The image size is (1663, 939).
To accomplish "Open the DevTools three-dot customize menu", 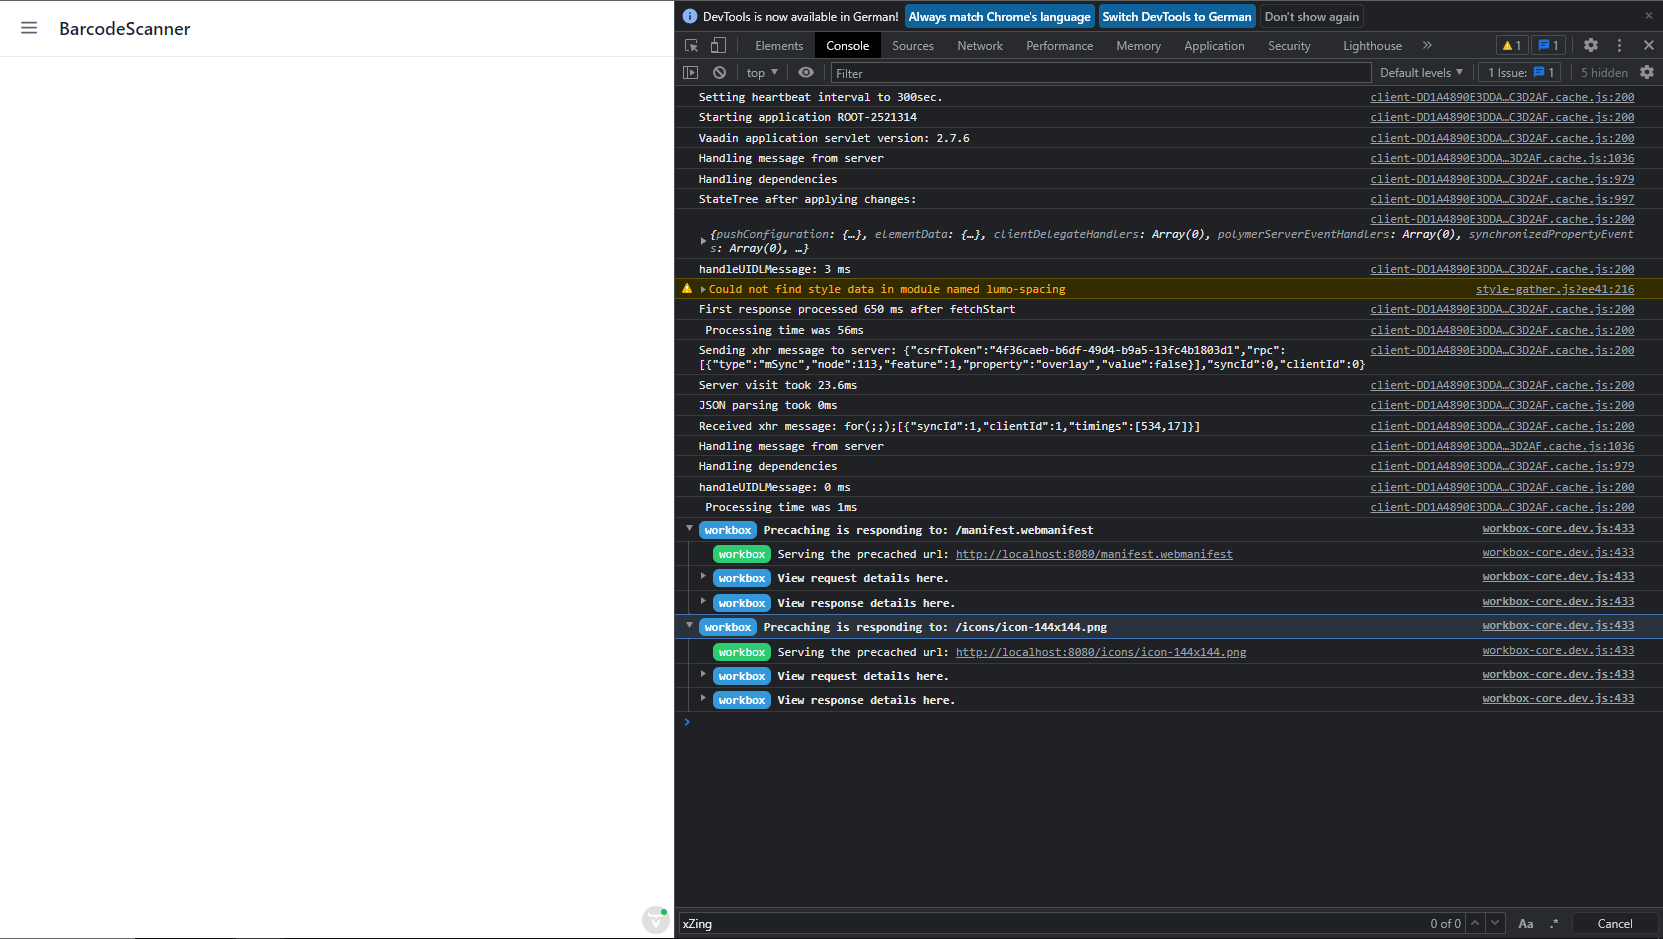I will coord(1619,46).
